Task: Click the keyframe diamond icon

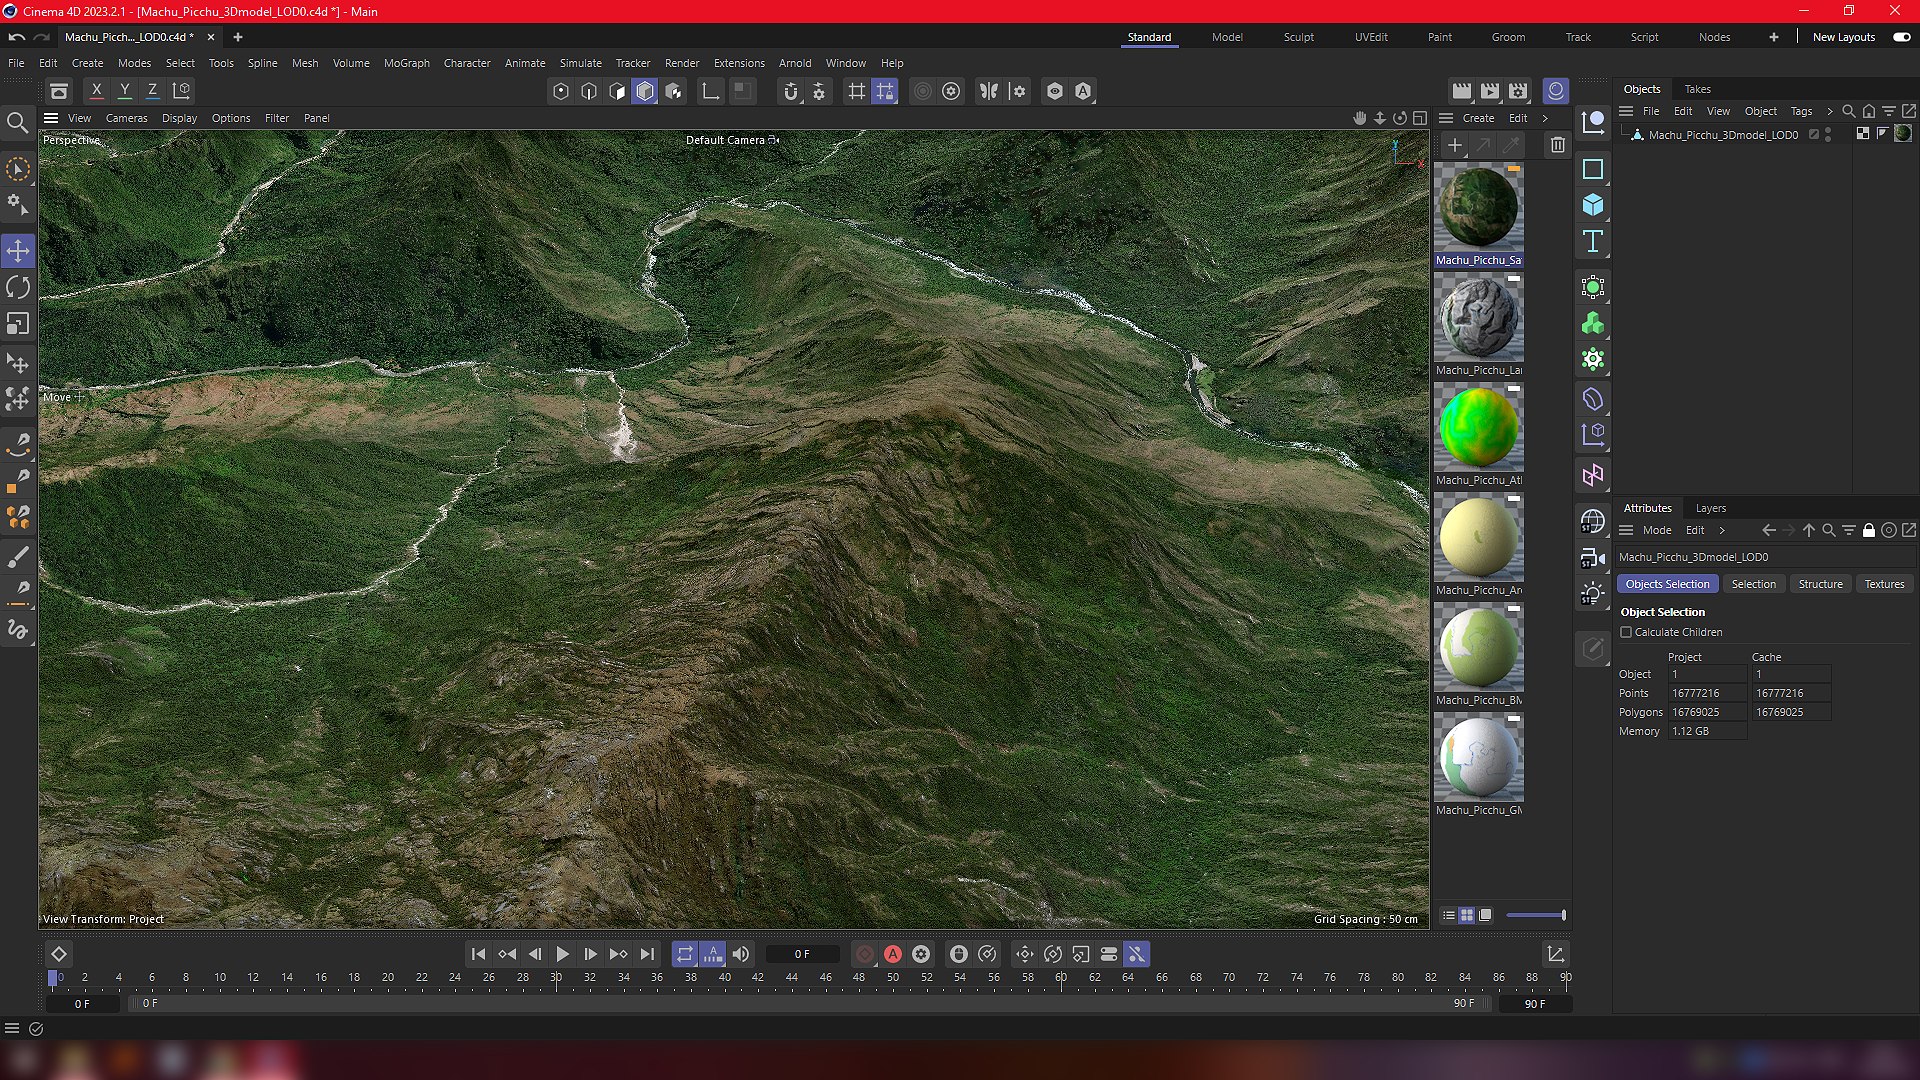Action: tap(59, 955)
